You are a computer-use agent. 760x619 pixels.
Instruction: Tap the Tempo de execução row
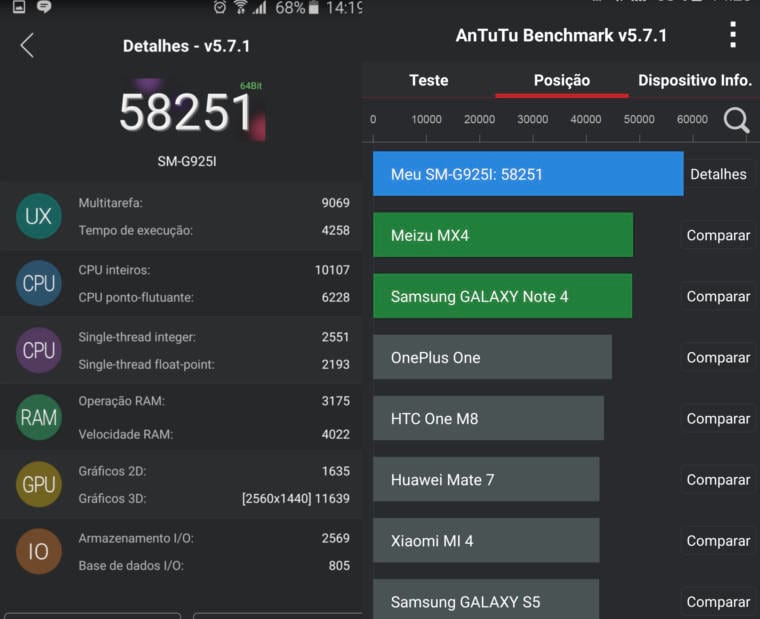click(214, 230)
